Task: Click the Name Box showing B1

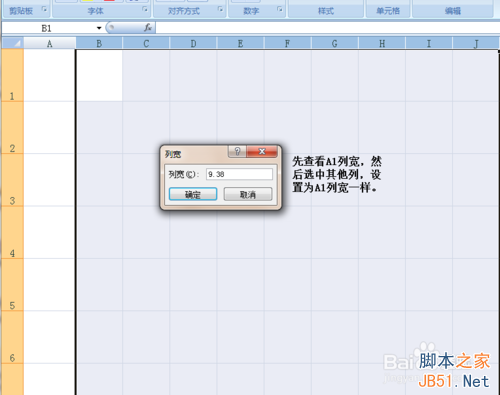Action: (47, 28)
